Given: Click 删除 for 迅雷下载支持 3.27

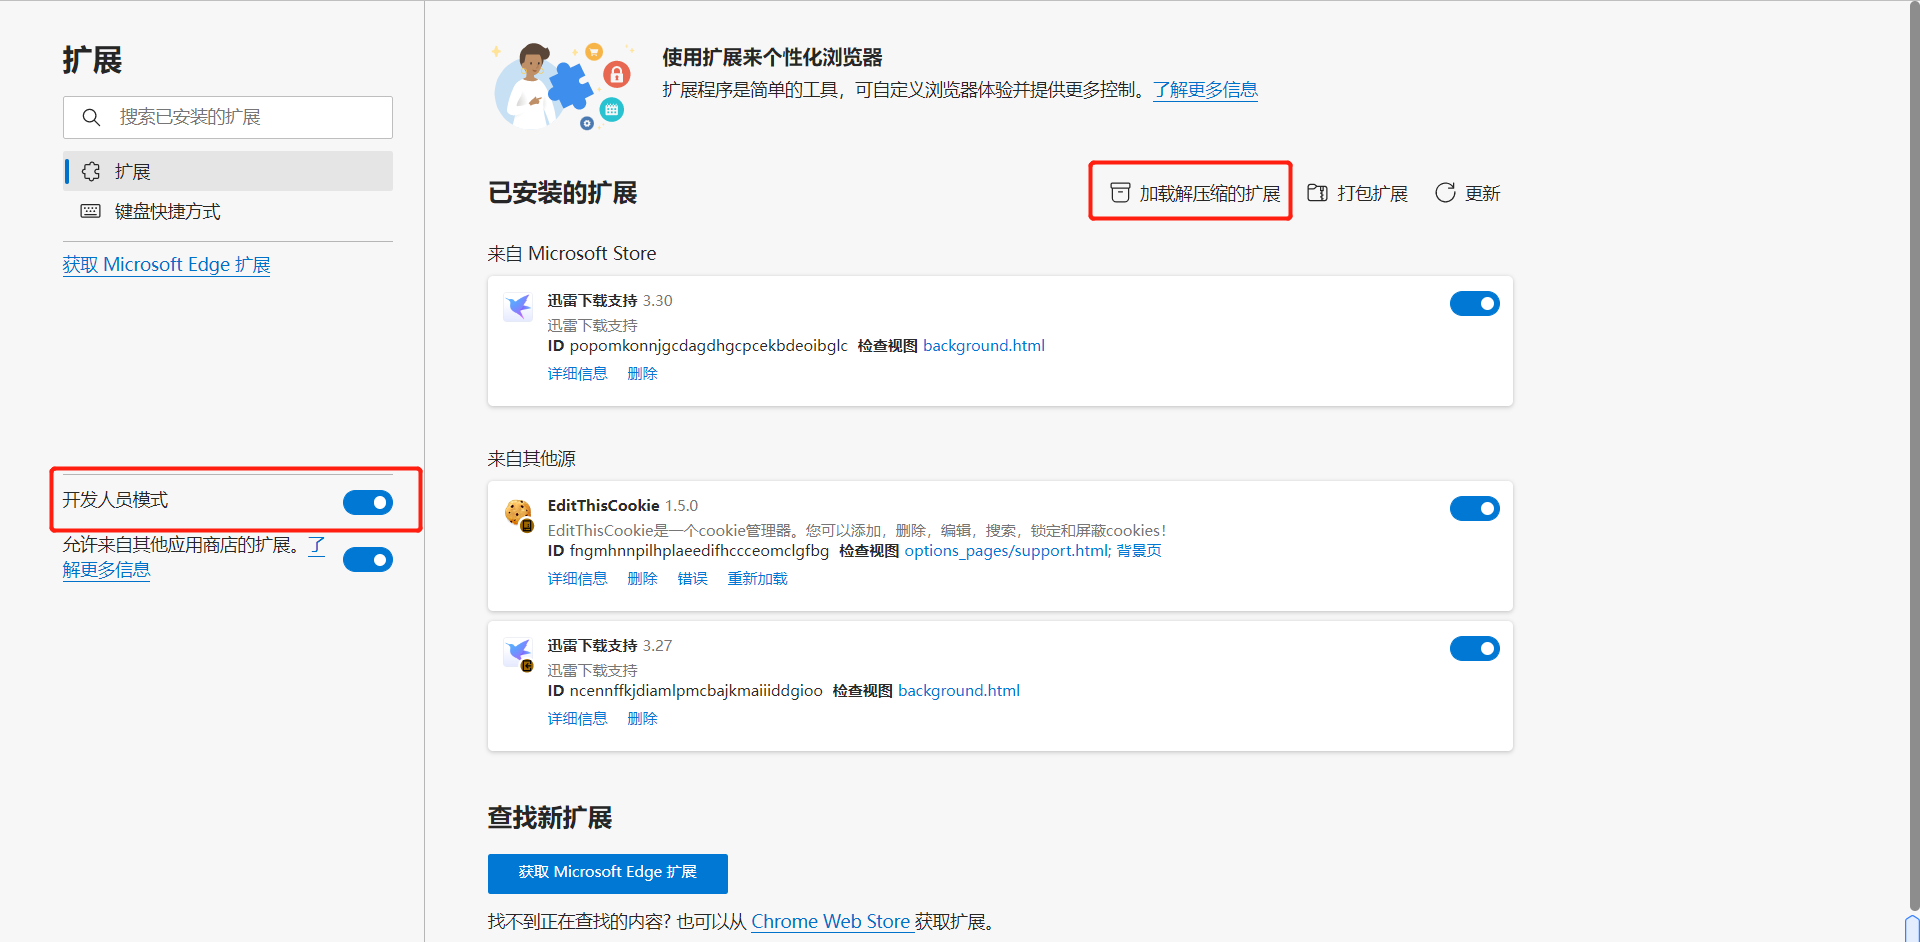Looking at the screenshot, I should coord(642,719).
